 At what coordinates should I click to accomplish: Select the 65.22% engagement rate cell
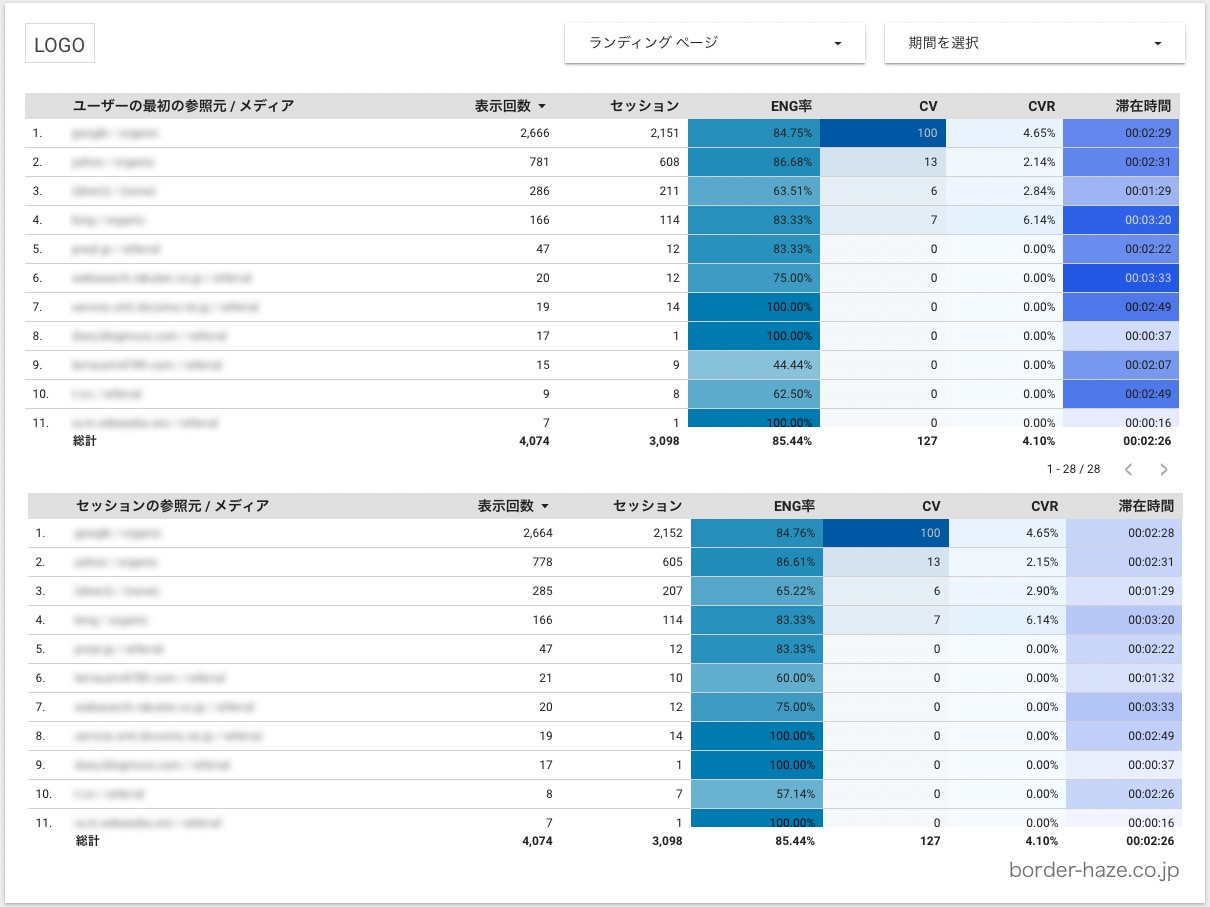[757, 591]
